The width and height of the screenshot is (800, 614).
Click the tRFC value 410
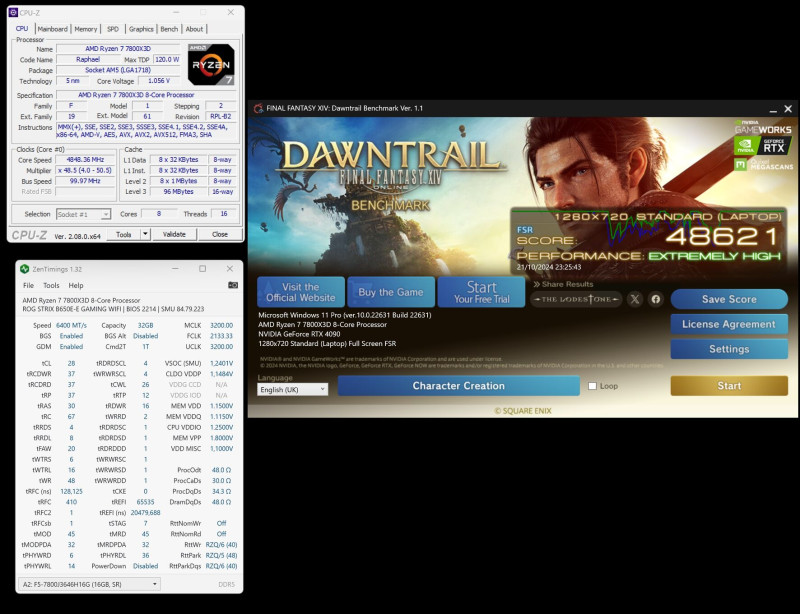click(x=71, y=502)
